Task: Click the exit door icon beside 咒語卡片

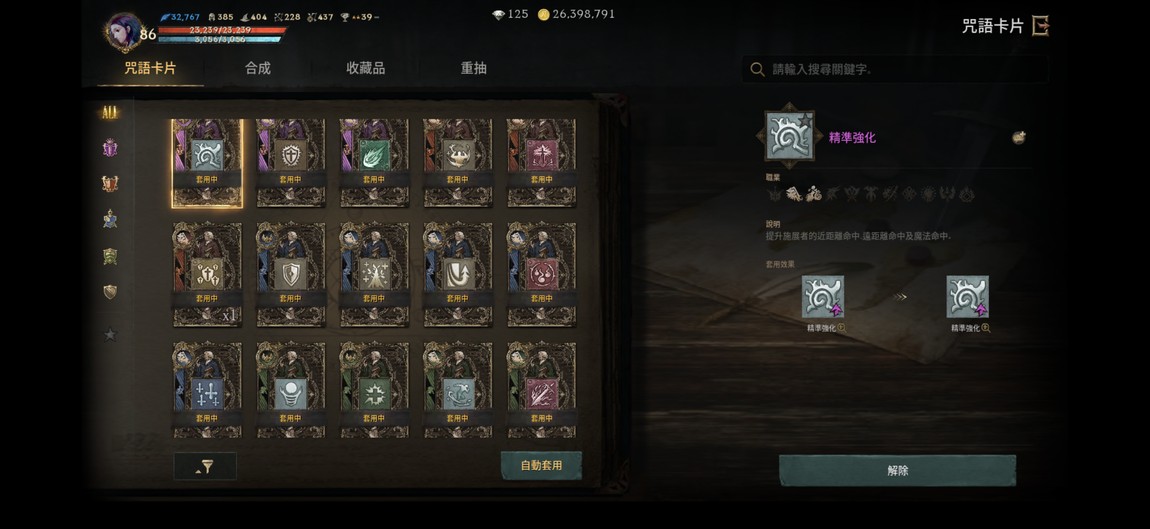Action: point(1040,26)
